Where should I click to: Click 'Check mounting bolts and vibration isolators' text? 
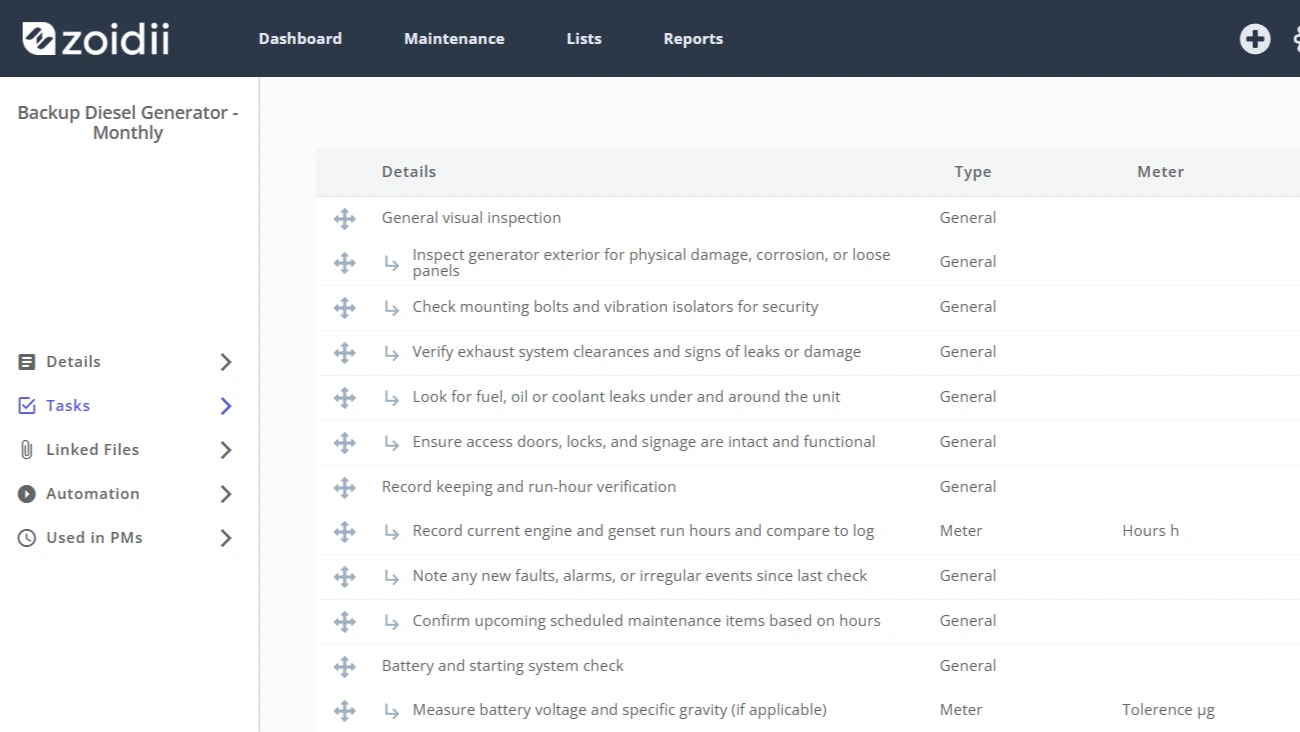[x=615, y=307]
